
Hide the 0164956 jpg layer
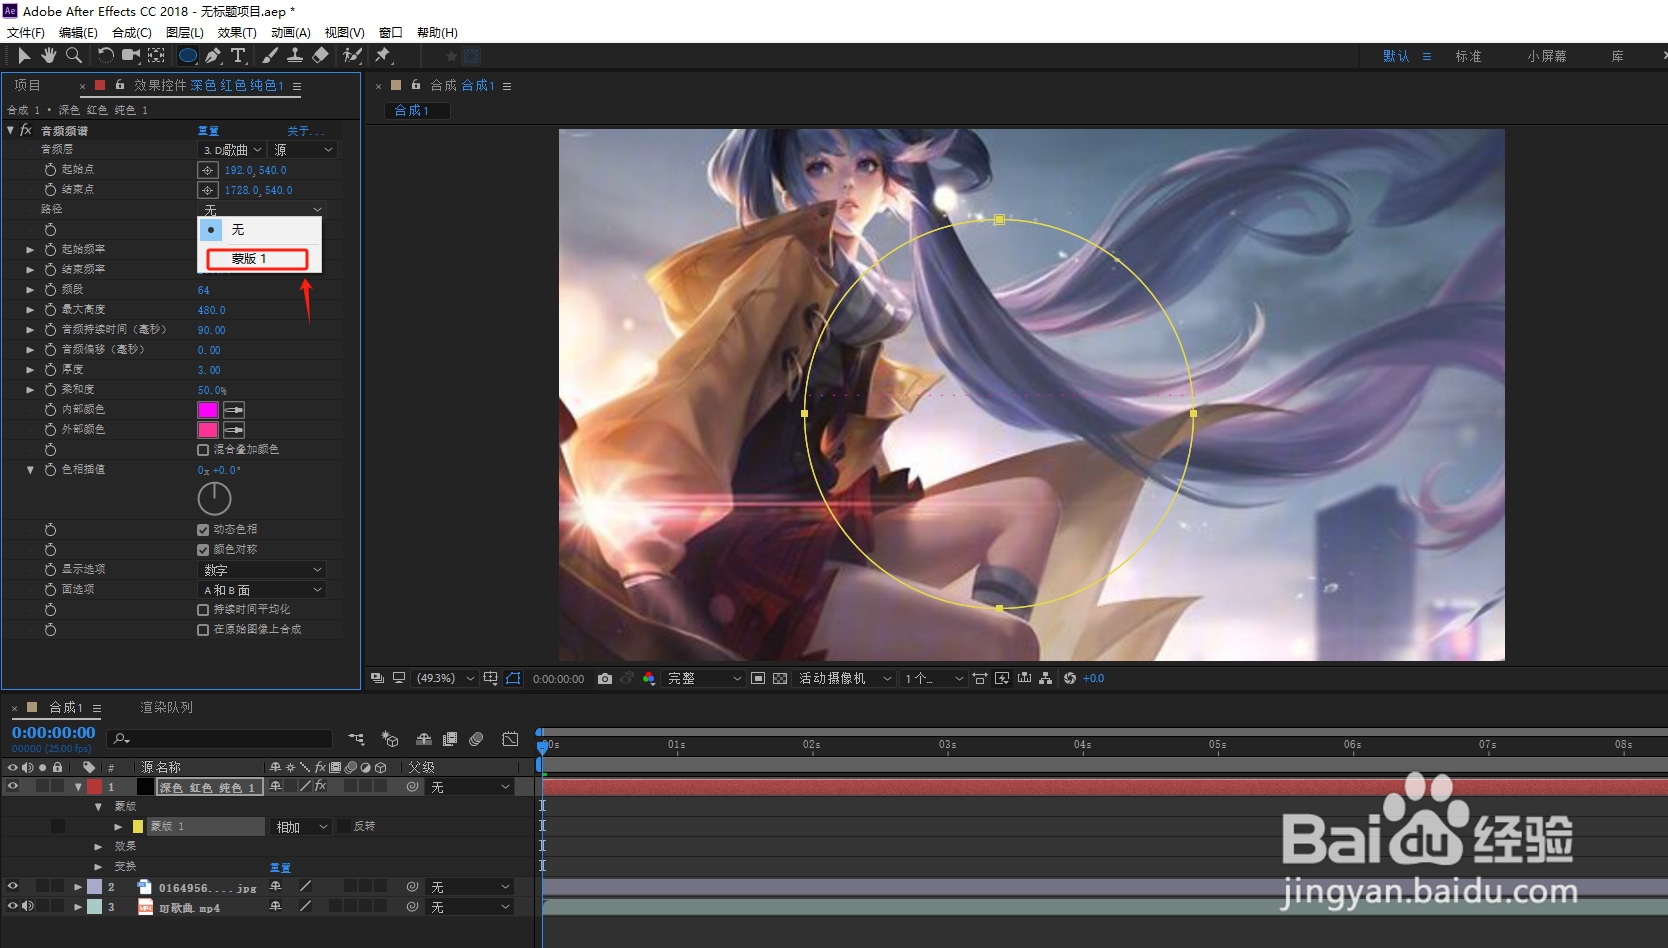pos(13,886)
